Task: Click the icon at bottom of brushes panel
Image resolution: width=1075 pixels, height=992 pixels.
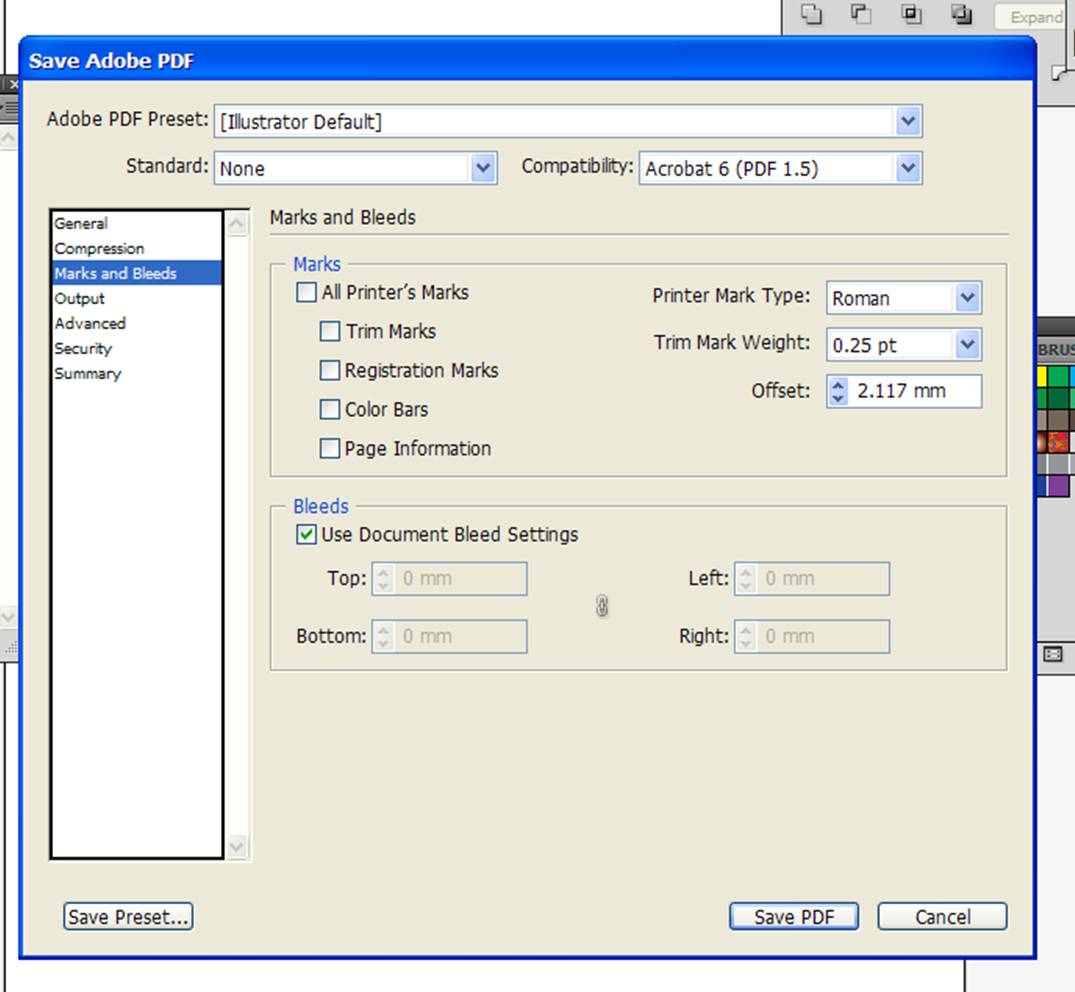Action: point(1052,654)
